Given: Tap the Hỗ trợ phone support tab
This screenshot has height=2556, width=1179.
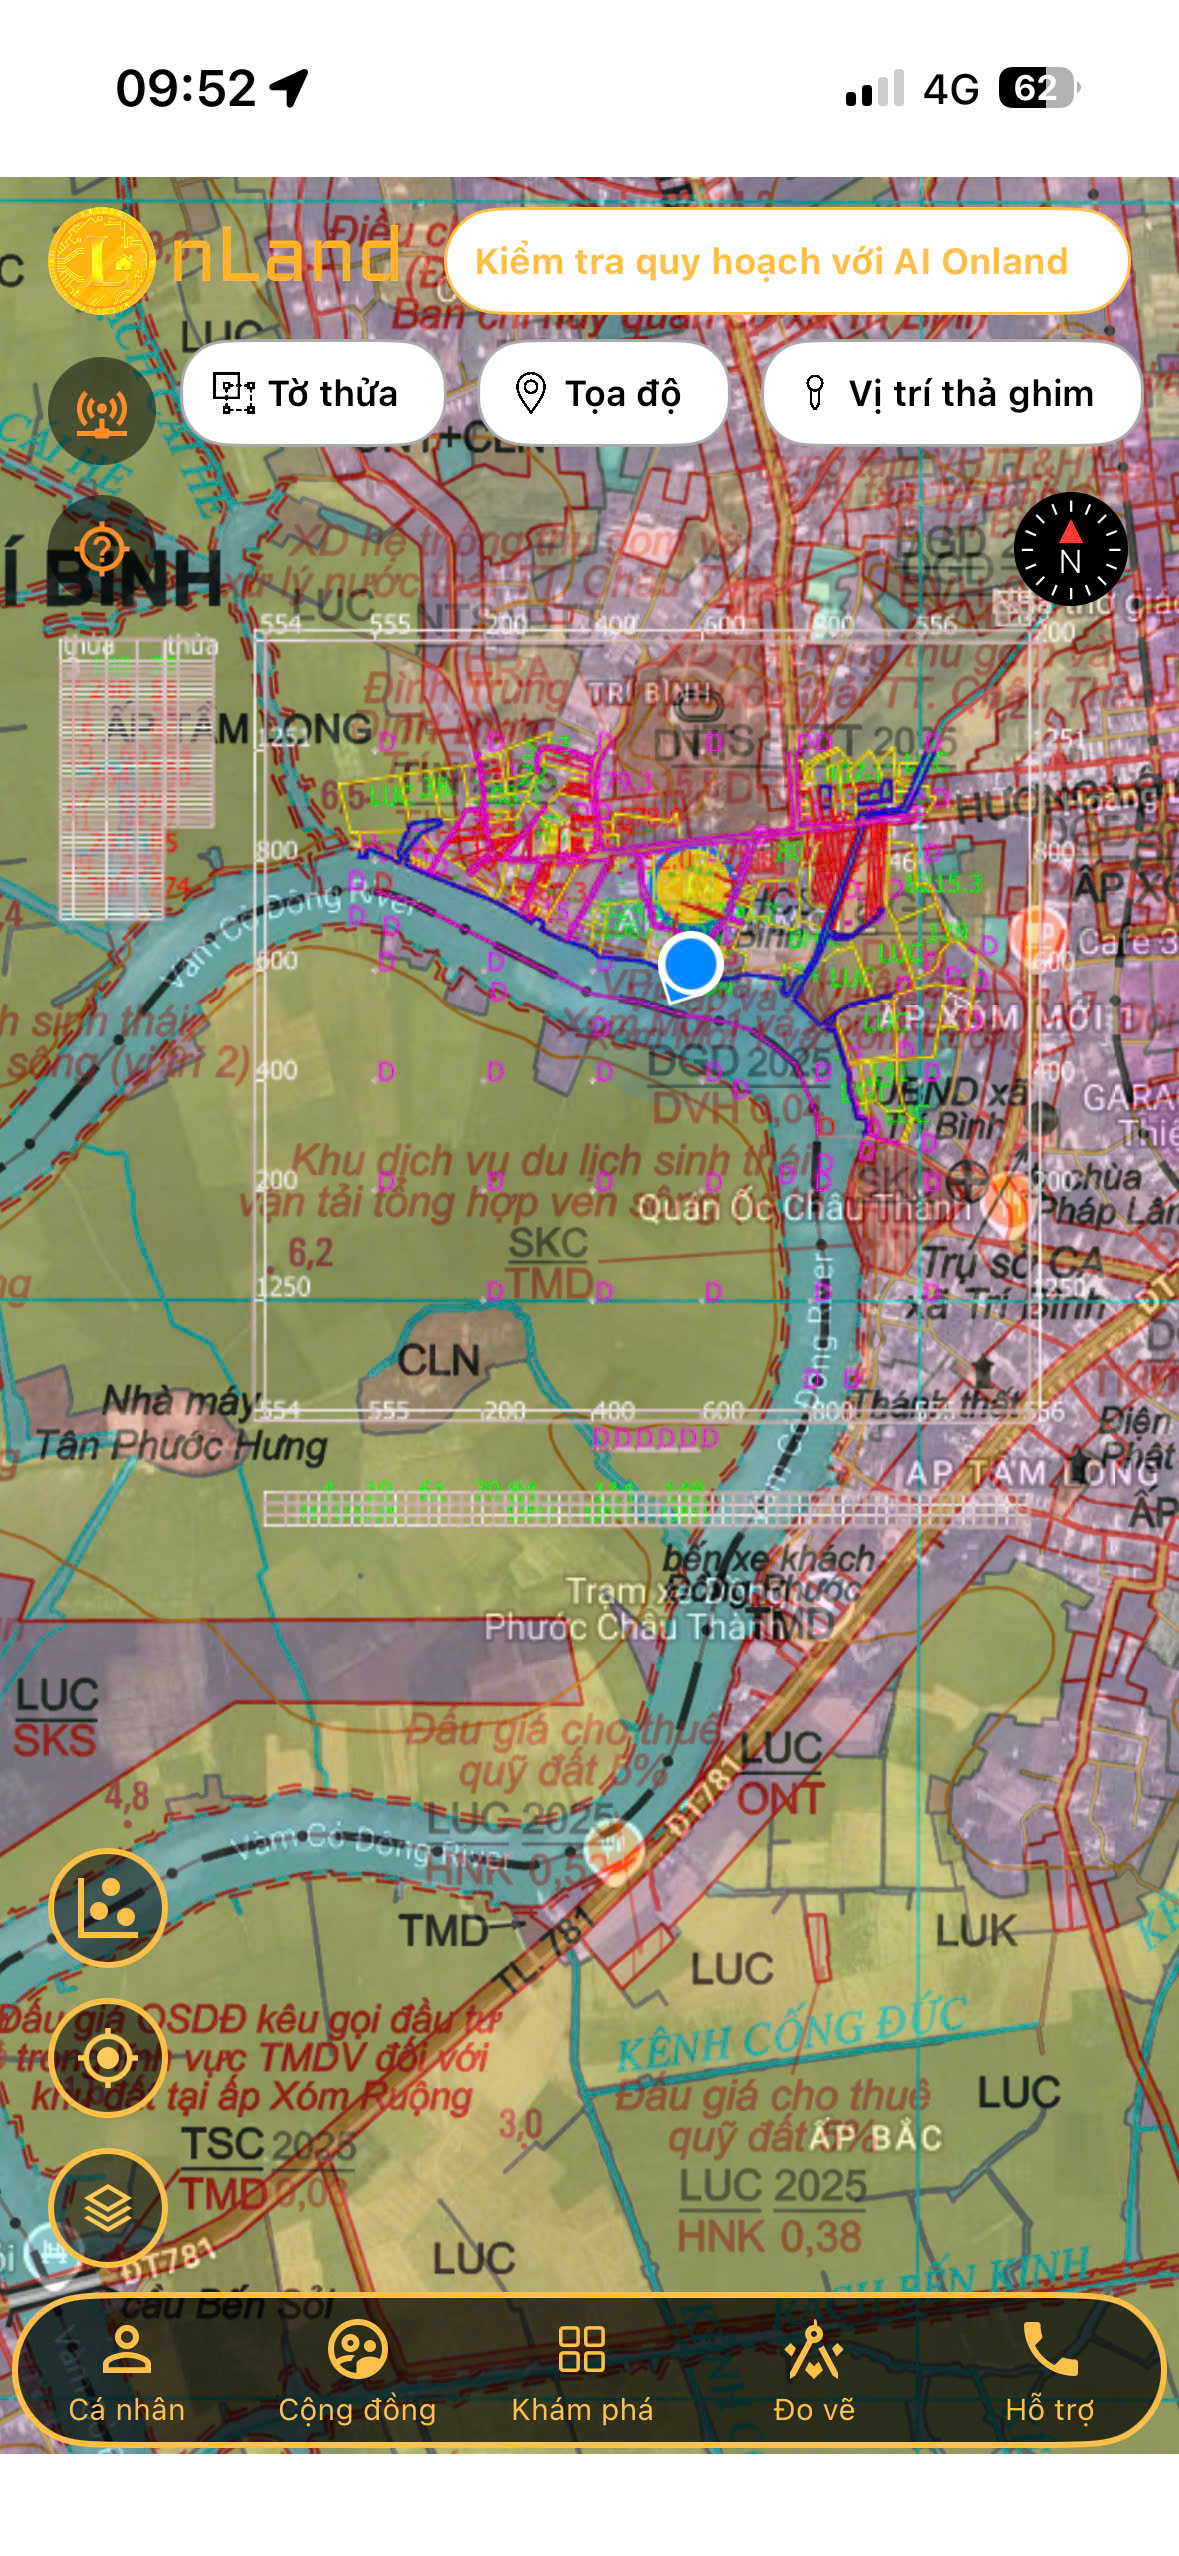Looking at the screenshot, I should [1049, 2372].
